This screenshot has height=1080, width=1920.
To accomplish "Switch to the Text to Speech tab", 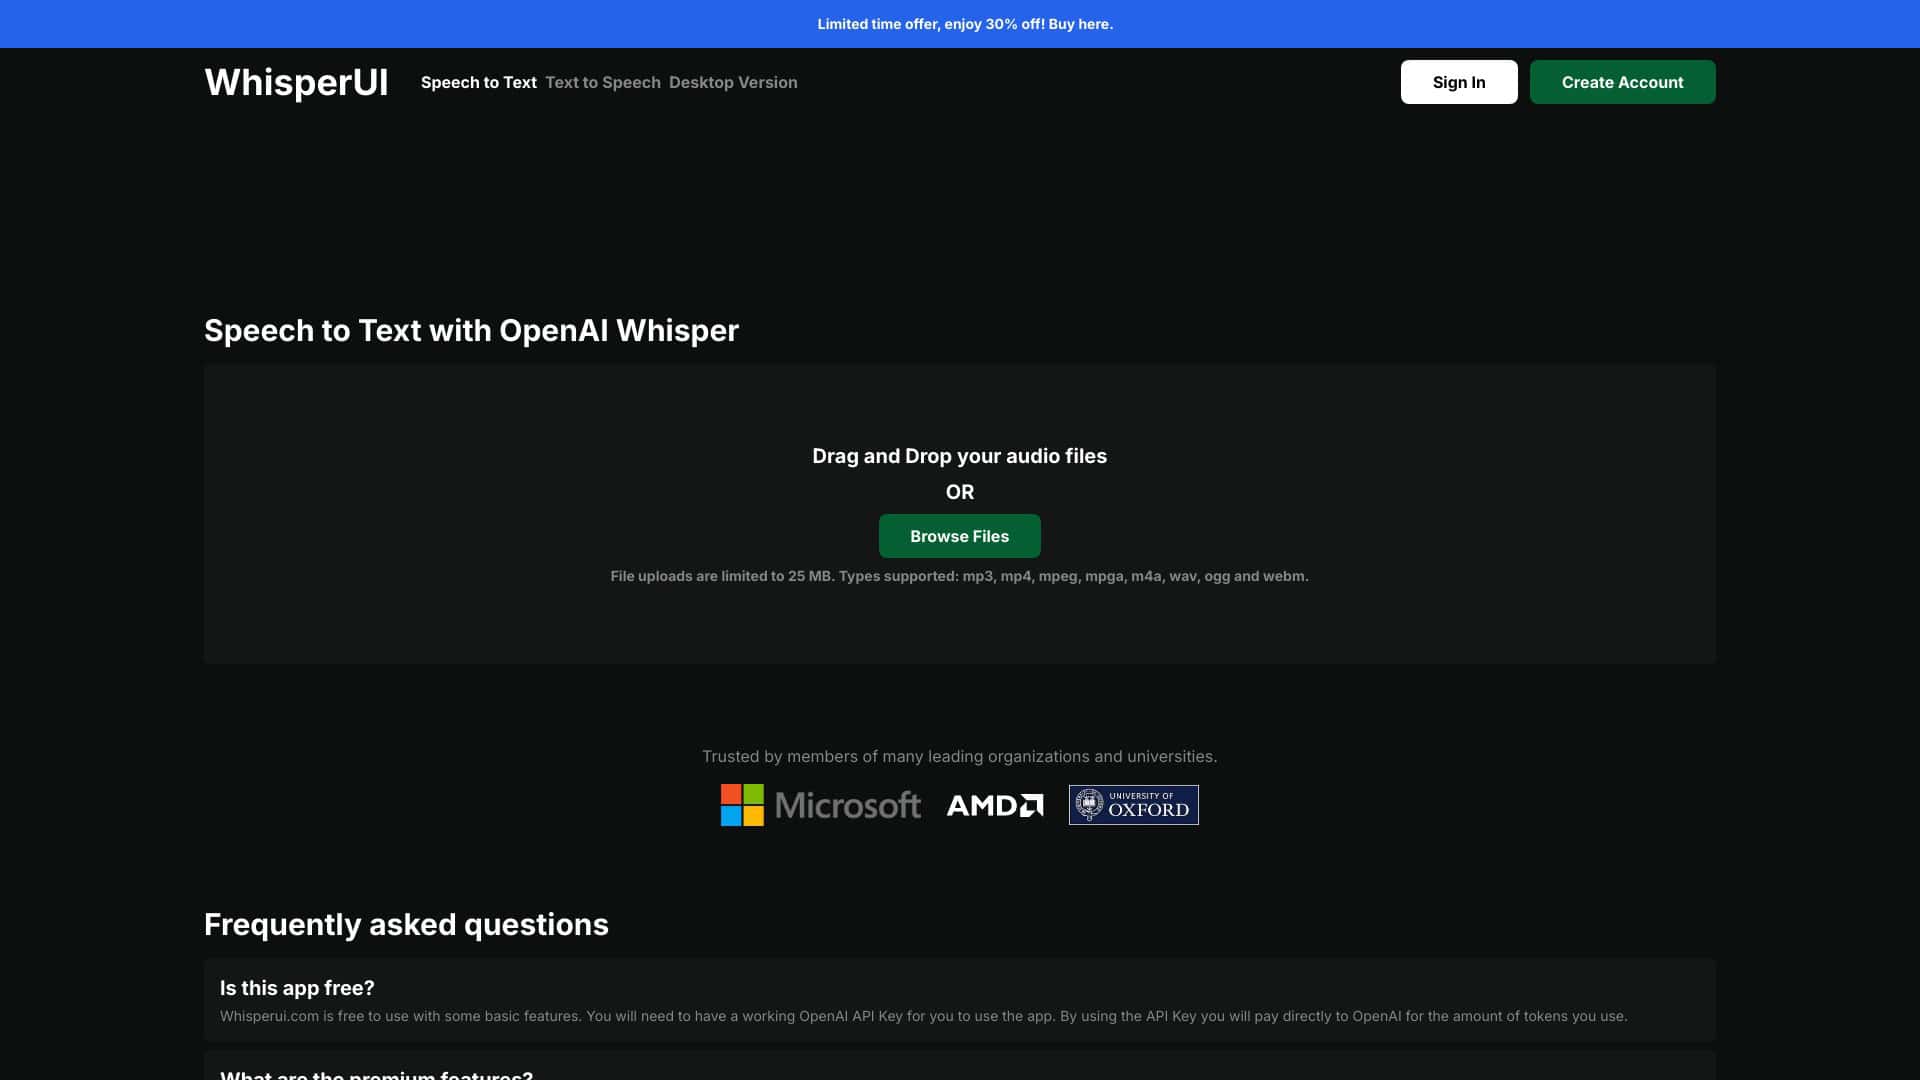I will (603, 82).
